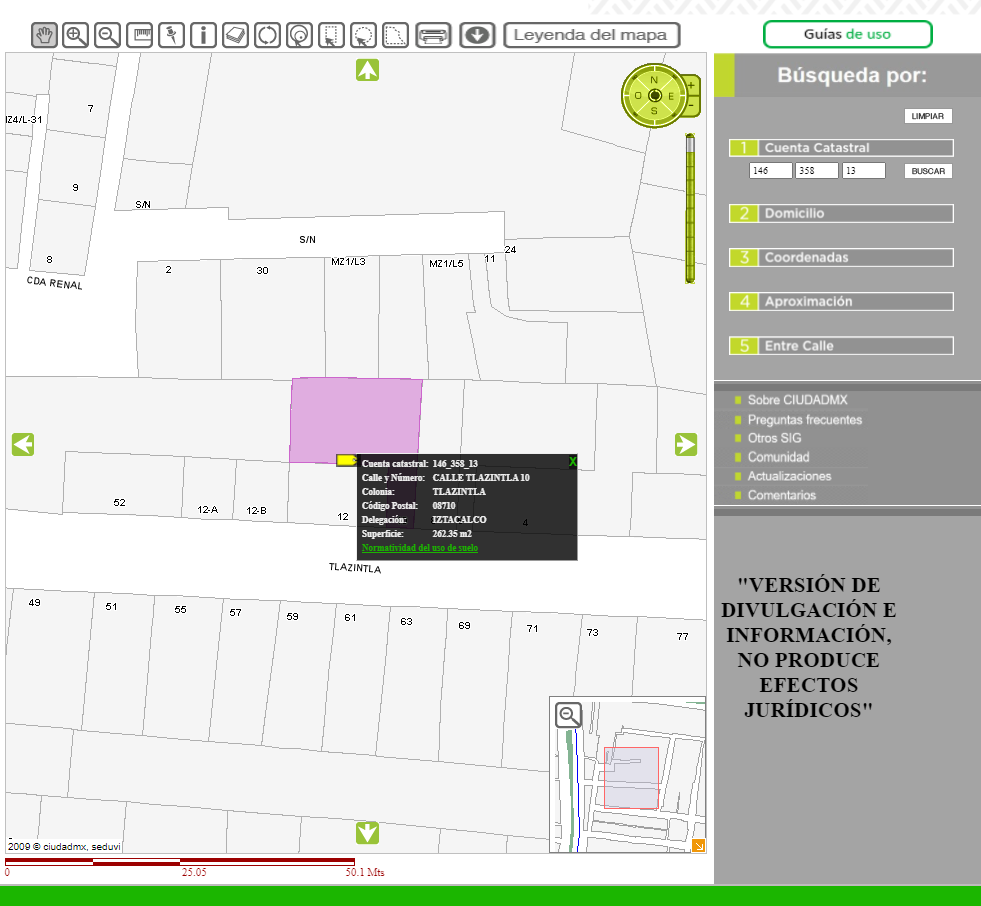Click first cuenta field containing 146
Screen dimensions: 981x906
click(x=771, y=171)
